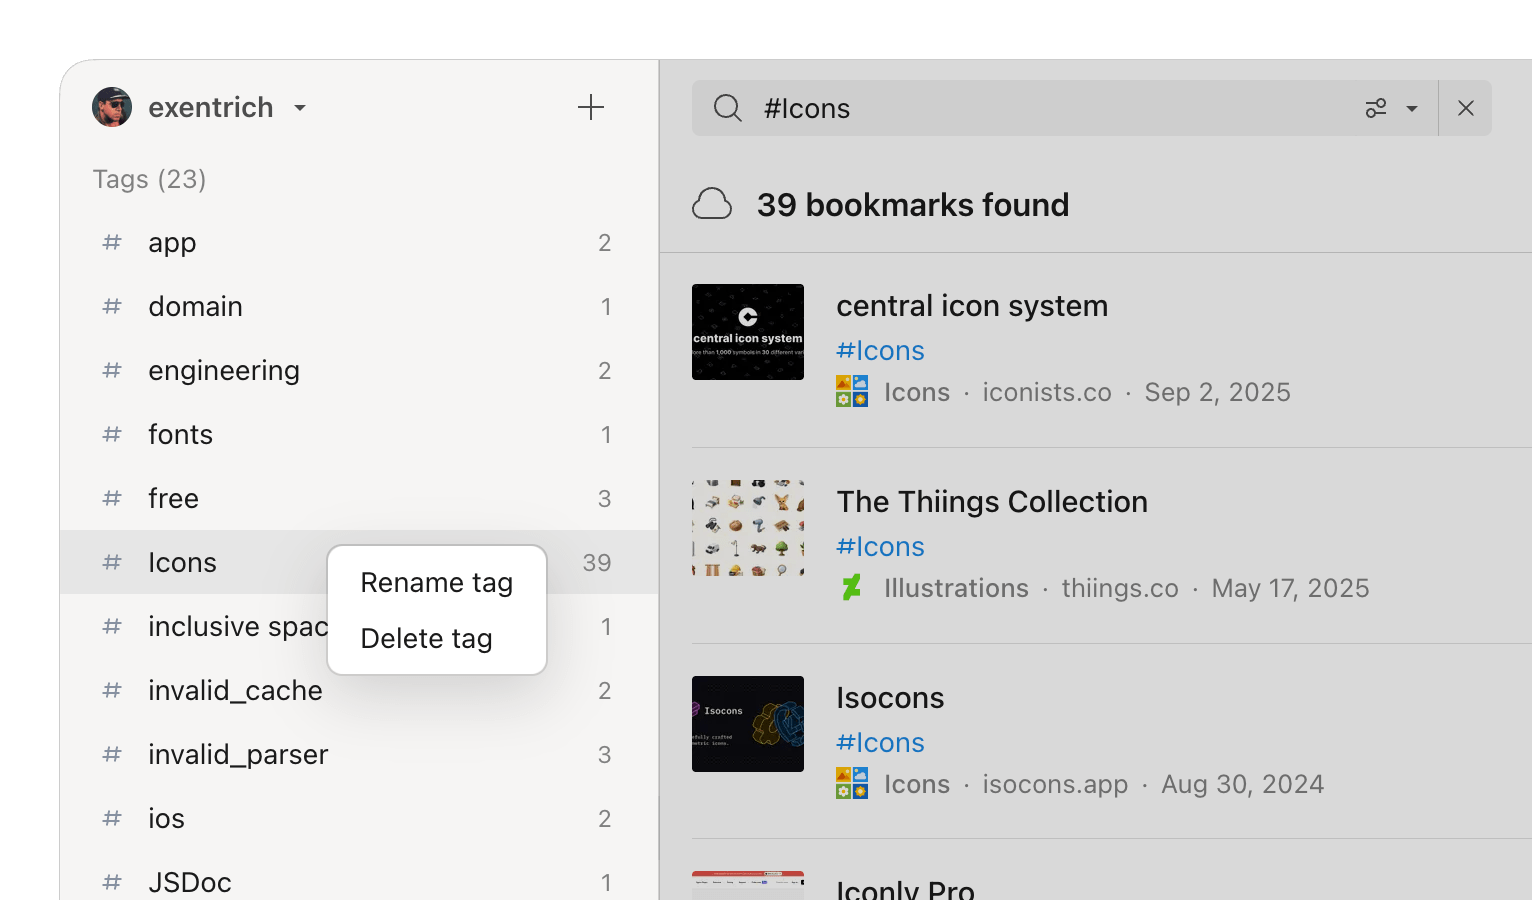Click the 39 count on Icons tag
1532x900 pixels.
(x=597, y=563)
